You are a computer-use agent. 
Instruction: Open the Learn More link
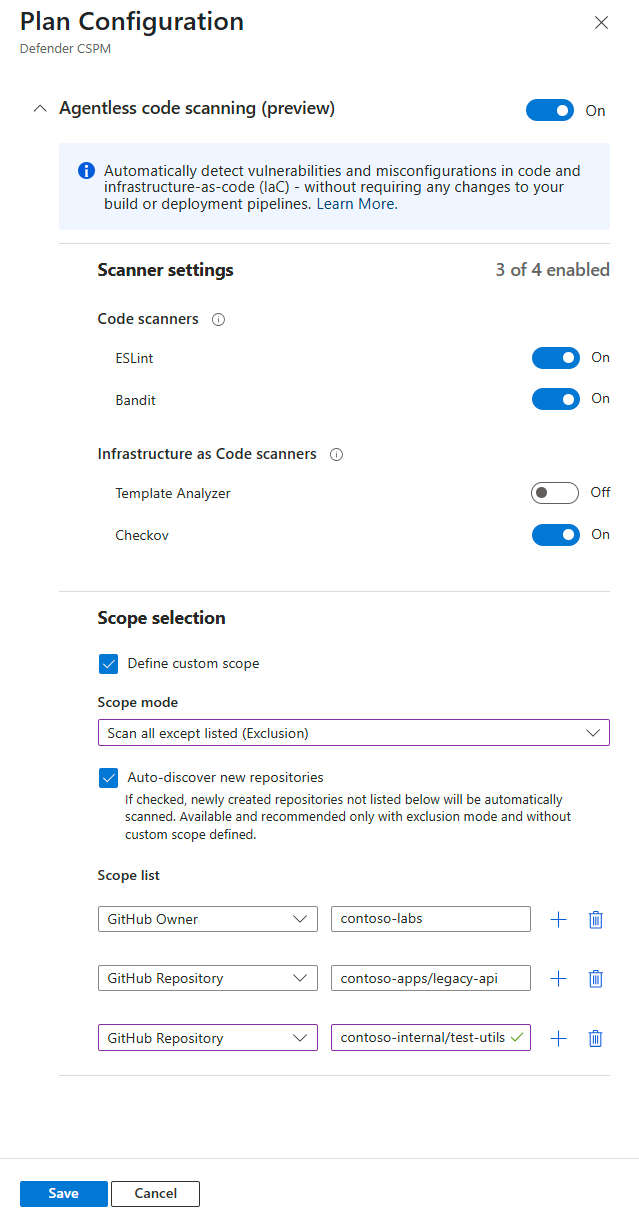pyautogui.click(x=357, y=204)
